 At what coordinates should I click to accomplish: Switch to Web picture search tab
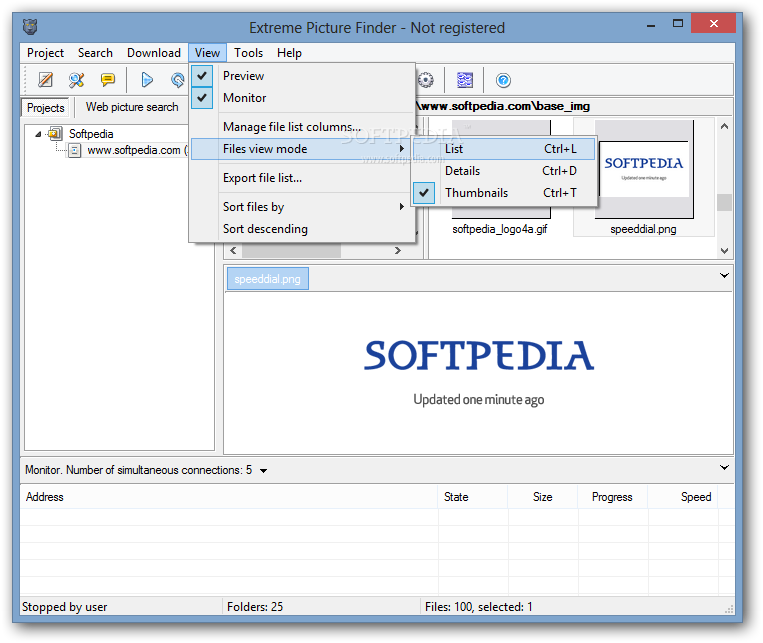132,107
